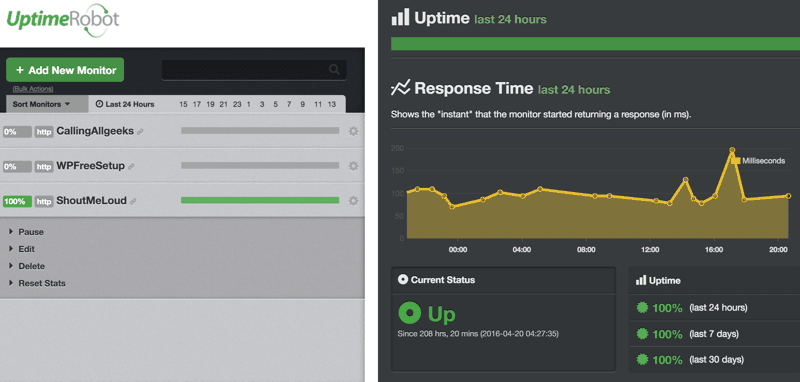Click the green badge for last 30 days
The width and height of the screenshot is (800, 382).
coord(642,360)
